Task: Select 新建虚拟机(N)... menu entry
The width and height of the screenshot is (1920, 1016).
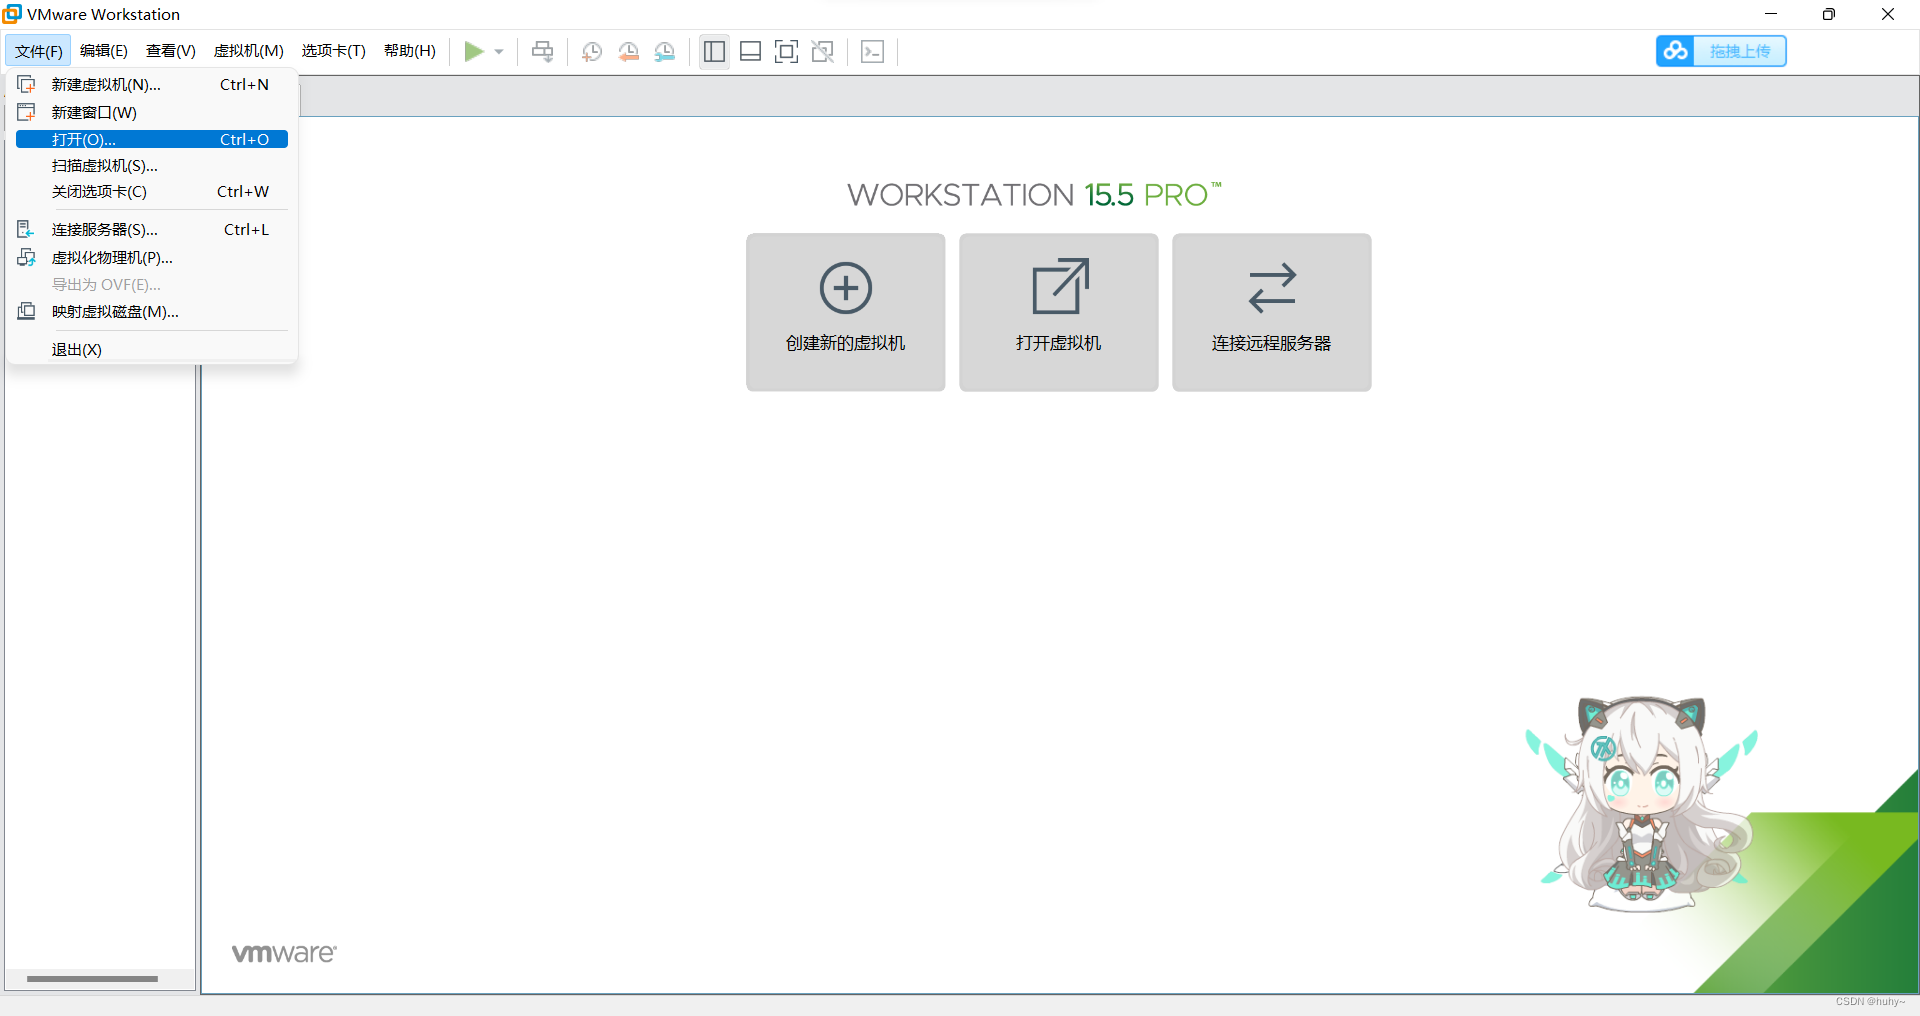Action: (152, 85)
